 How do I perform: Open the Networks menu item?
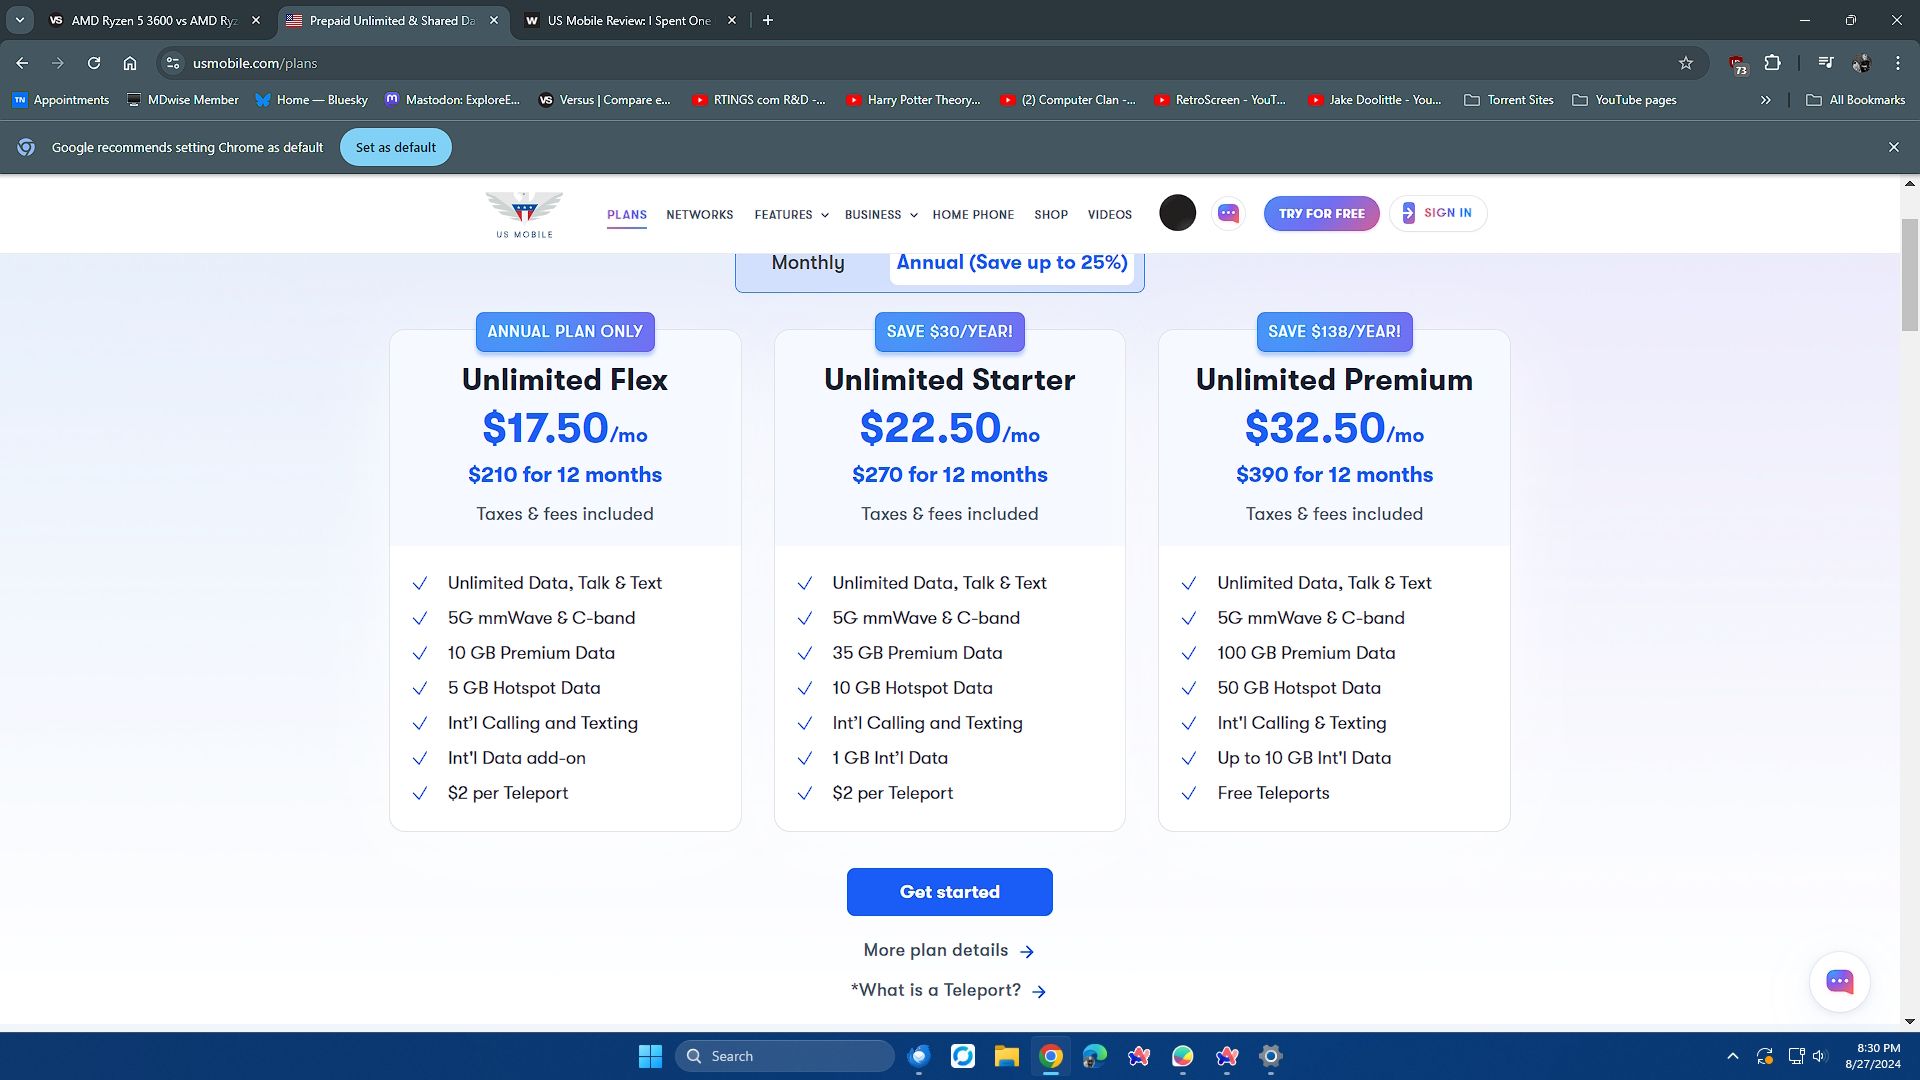point(699,215)
